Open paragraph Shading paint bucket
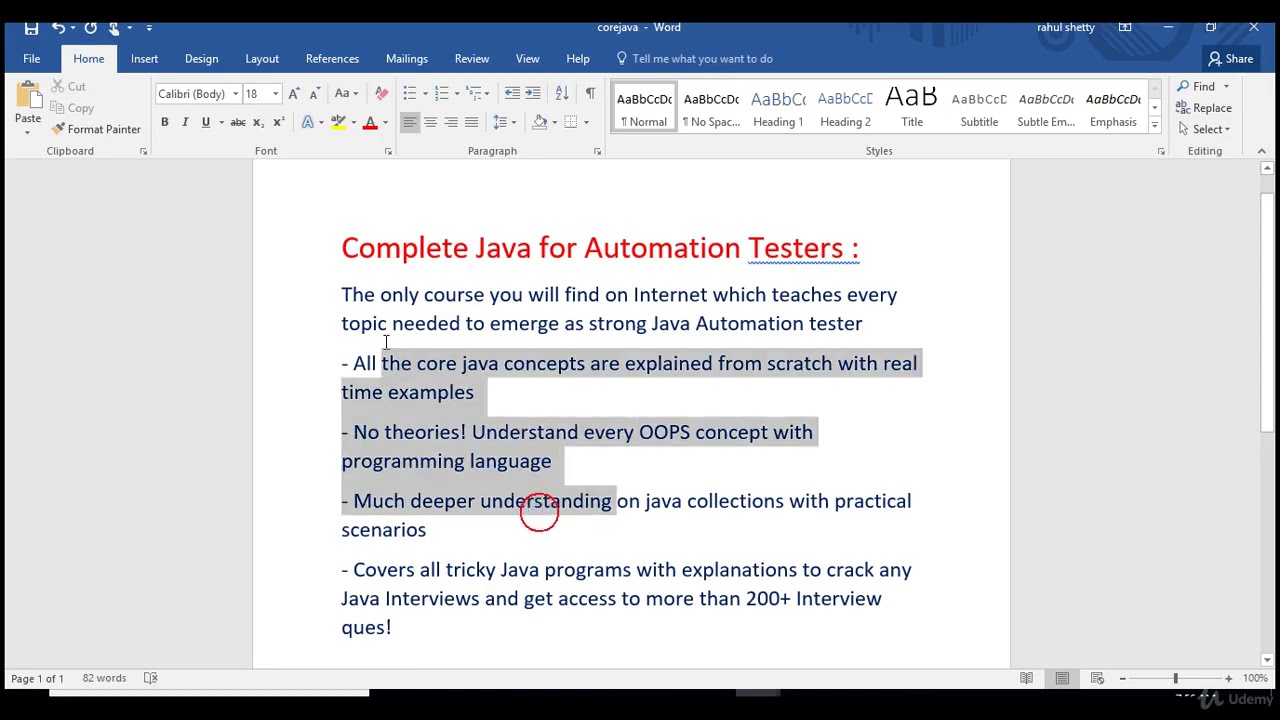Screen dimensions: 1280x720 (x=540, y=122)
